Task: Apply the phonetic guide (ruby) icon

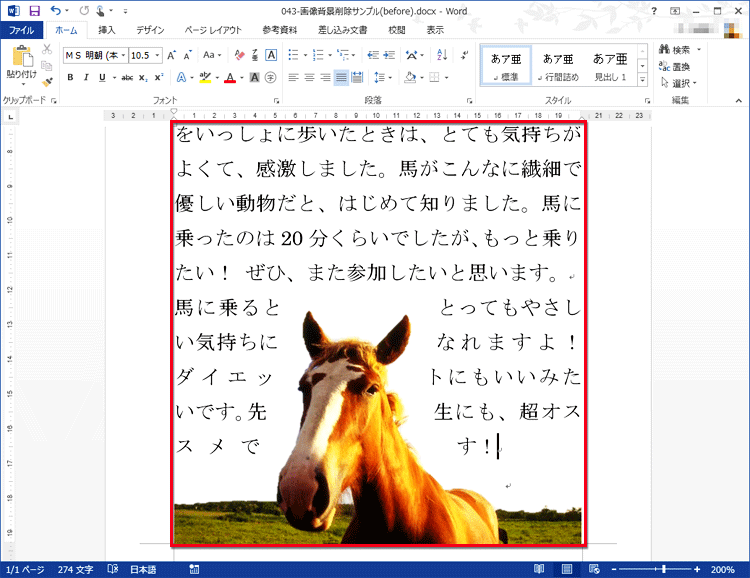Action: pyautogui.click(x=255, y=56)
